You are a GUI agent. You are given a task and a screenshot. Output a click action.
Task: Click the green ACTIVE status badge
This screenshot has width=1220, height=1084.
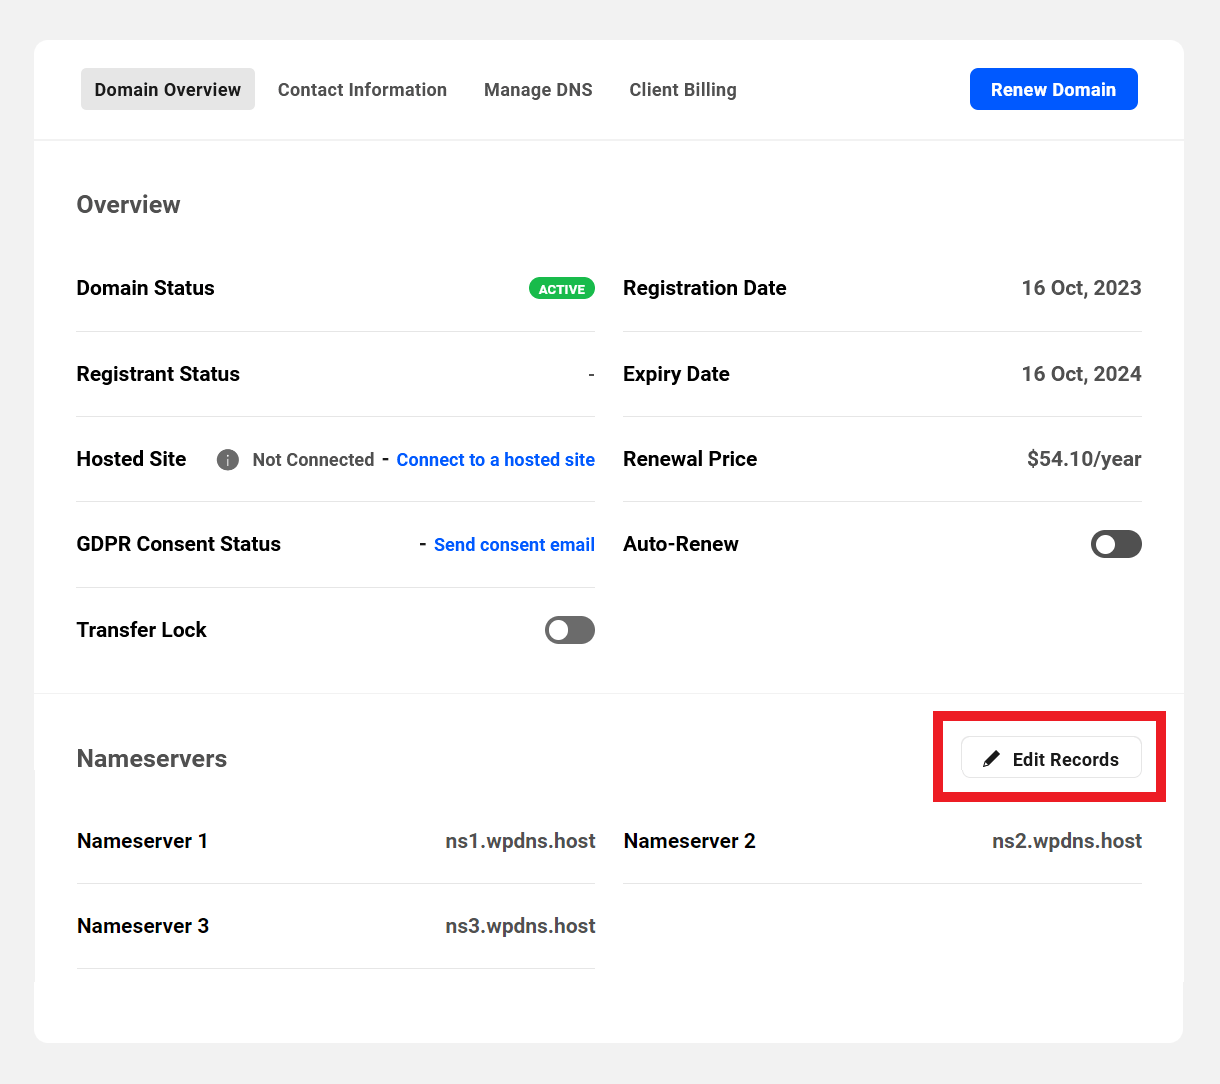click(x=561, y=288)
